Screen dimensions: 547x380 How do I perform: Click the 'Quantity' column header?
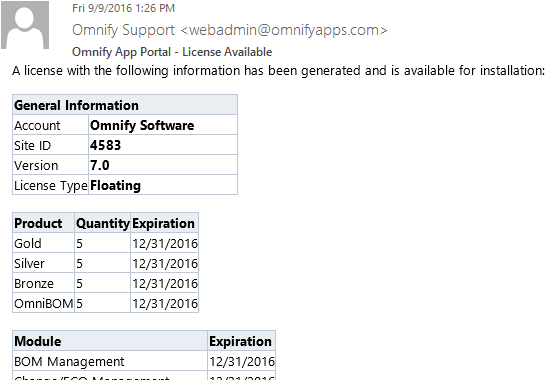tap(103, 223)
